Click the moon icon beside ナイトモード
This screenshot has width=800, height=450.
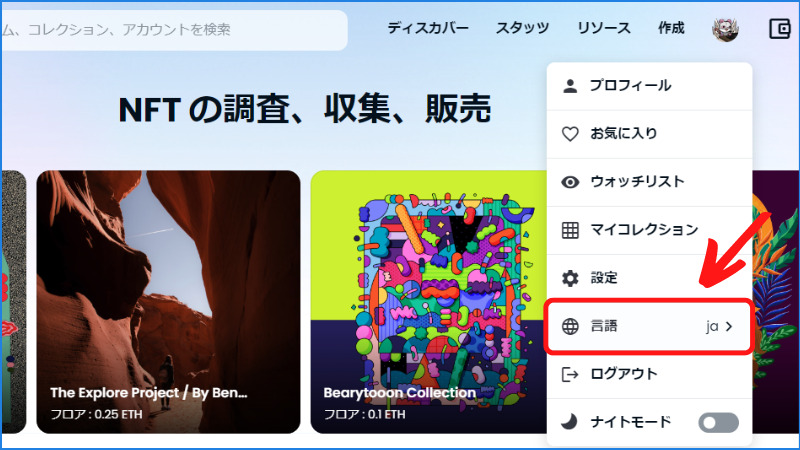[x=569, y=421]
